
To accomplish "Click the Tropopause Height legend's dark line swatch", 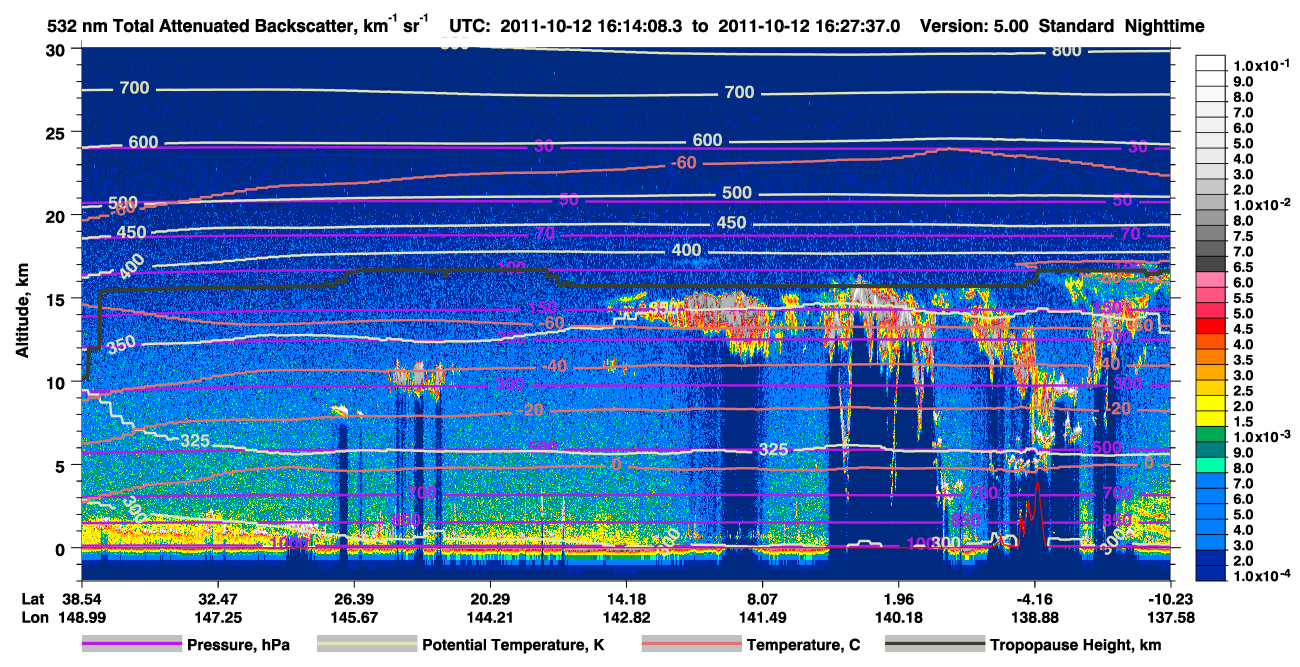I will click(934, 645).
